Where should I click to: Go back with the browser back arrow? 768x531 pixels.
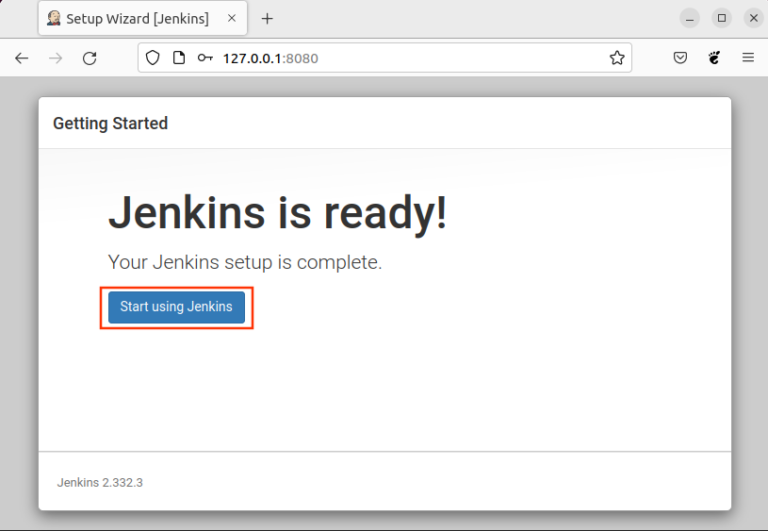(x=22, y=58)
